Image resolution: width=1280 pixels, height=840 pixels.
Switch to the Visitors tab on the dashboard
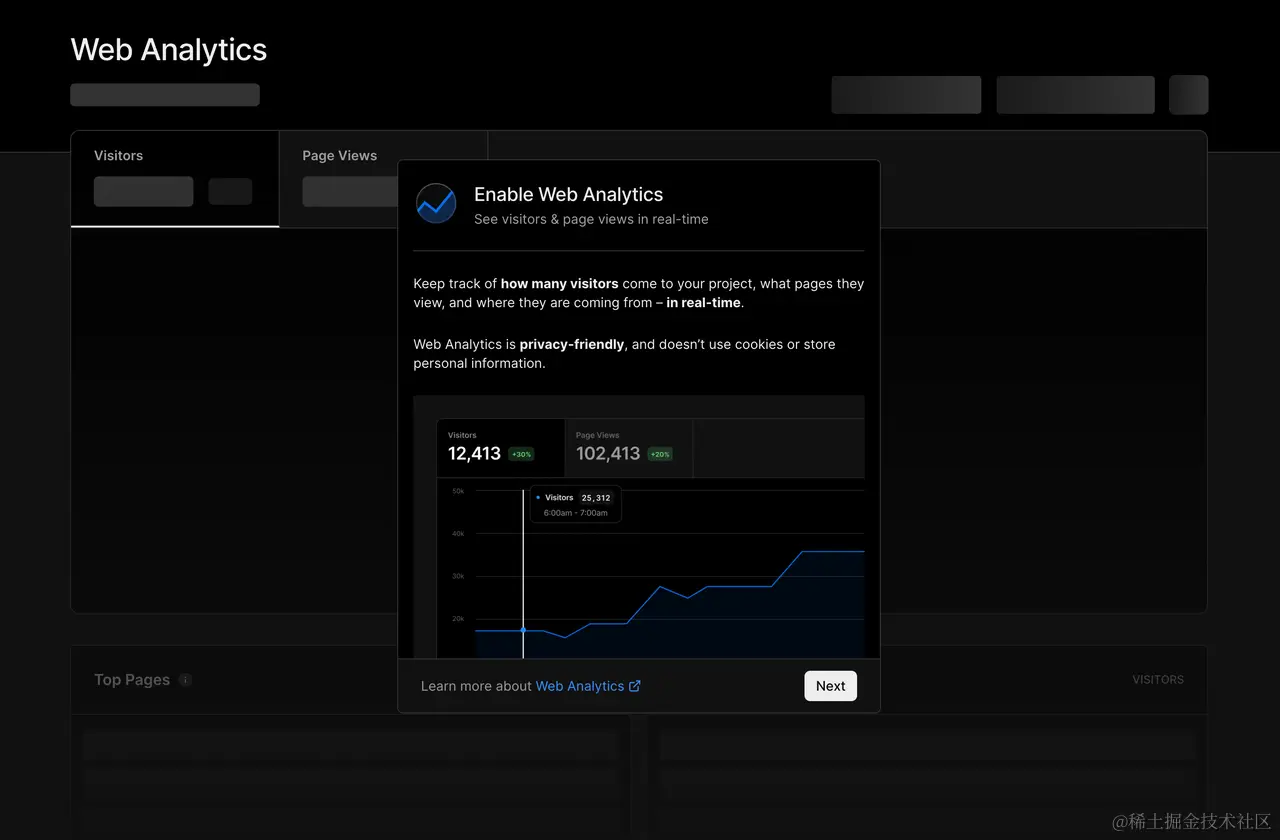pyautogui.click(x=175, y=179)
